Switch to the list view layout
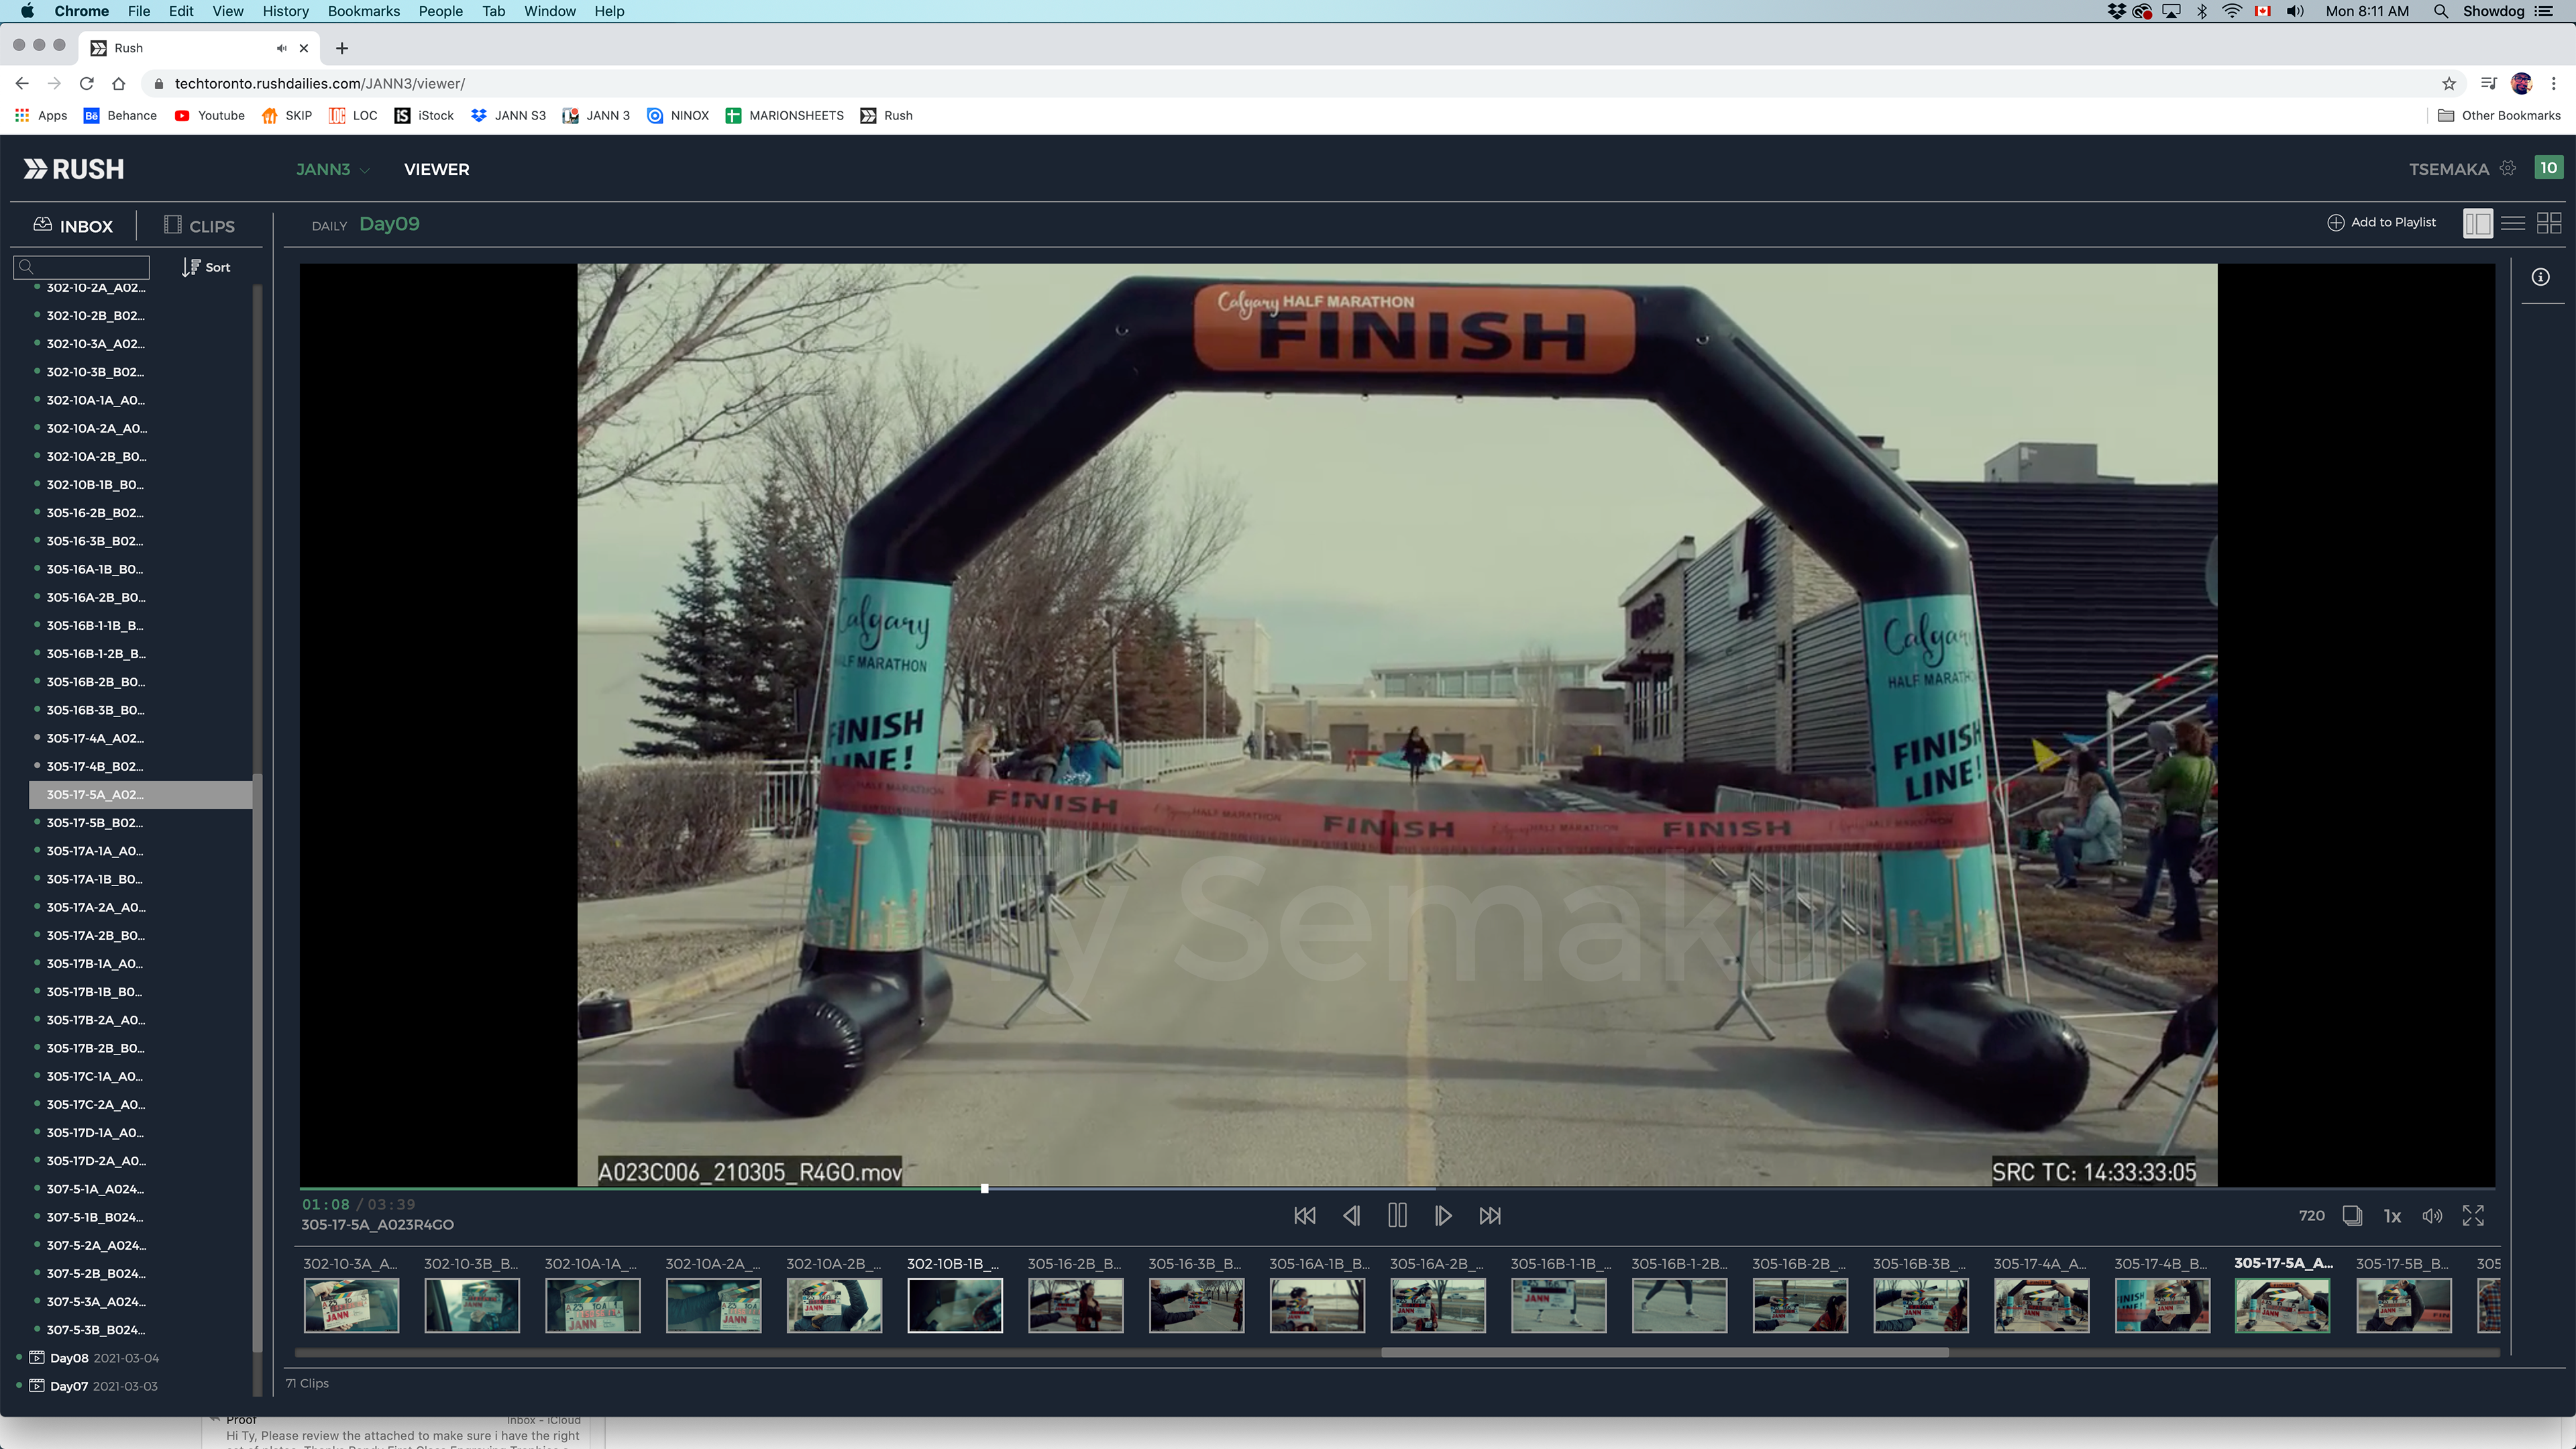The width and height of the screenshot is (2576, 1449). (x=2513, y=223)
